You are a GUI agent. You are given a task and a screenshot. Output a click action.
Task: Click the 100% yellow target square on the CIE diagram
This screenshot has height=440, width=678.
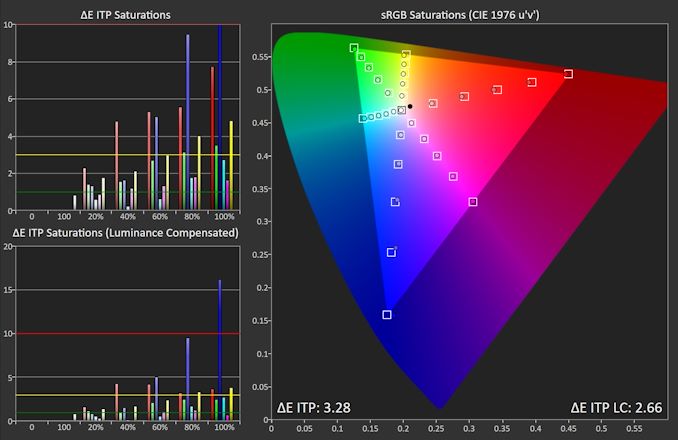(406, 55)
